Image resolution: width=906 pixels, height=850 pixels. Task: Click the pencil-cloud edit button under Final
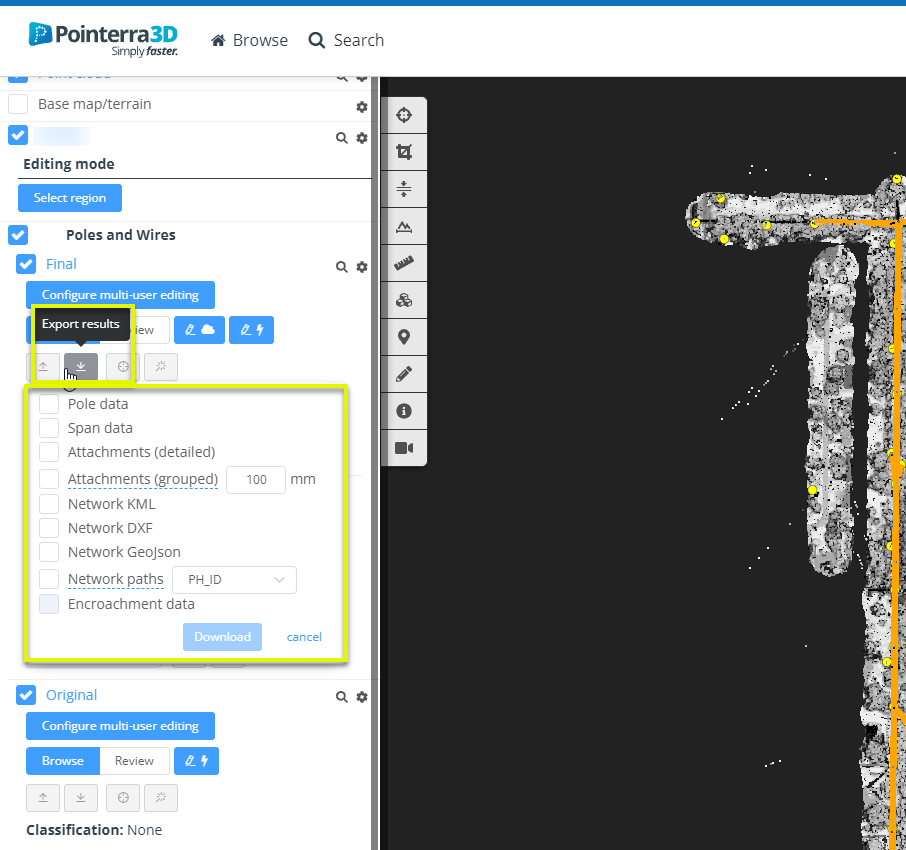point(199,330)
